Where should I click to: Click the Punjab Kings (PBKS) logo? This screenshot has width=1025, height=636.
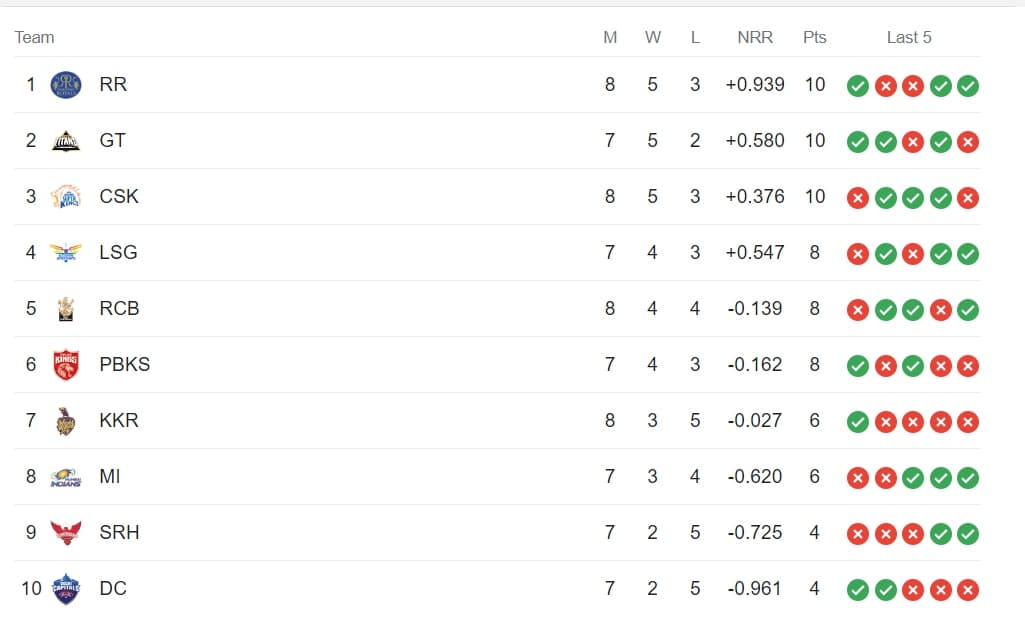point(66,365)
